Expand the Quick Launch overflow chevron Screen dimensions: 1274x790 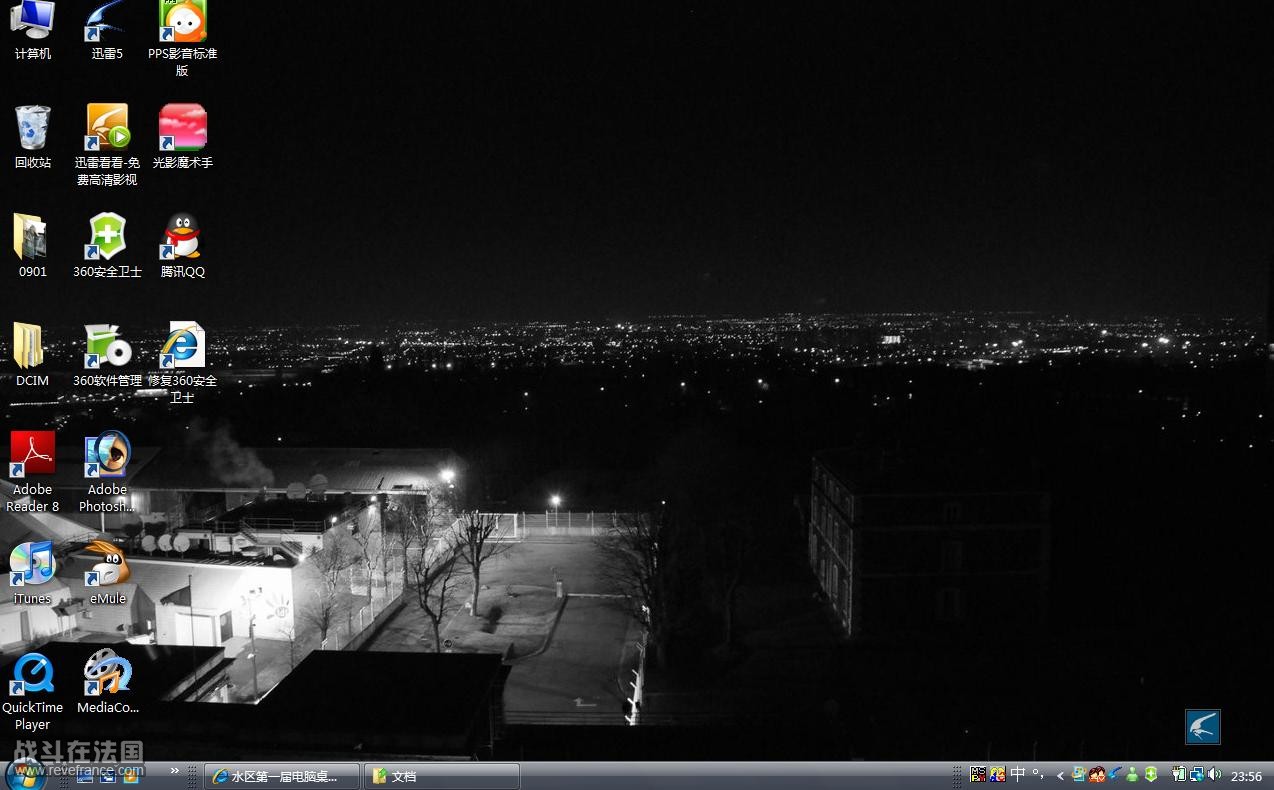tap(175, 770)
